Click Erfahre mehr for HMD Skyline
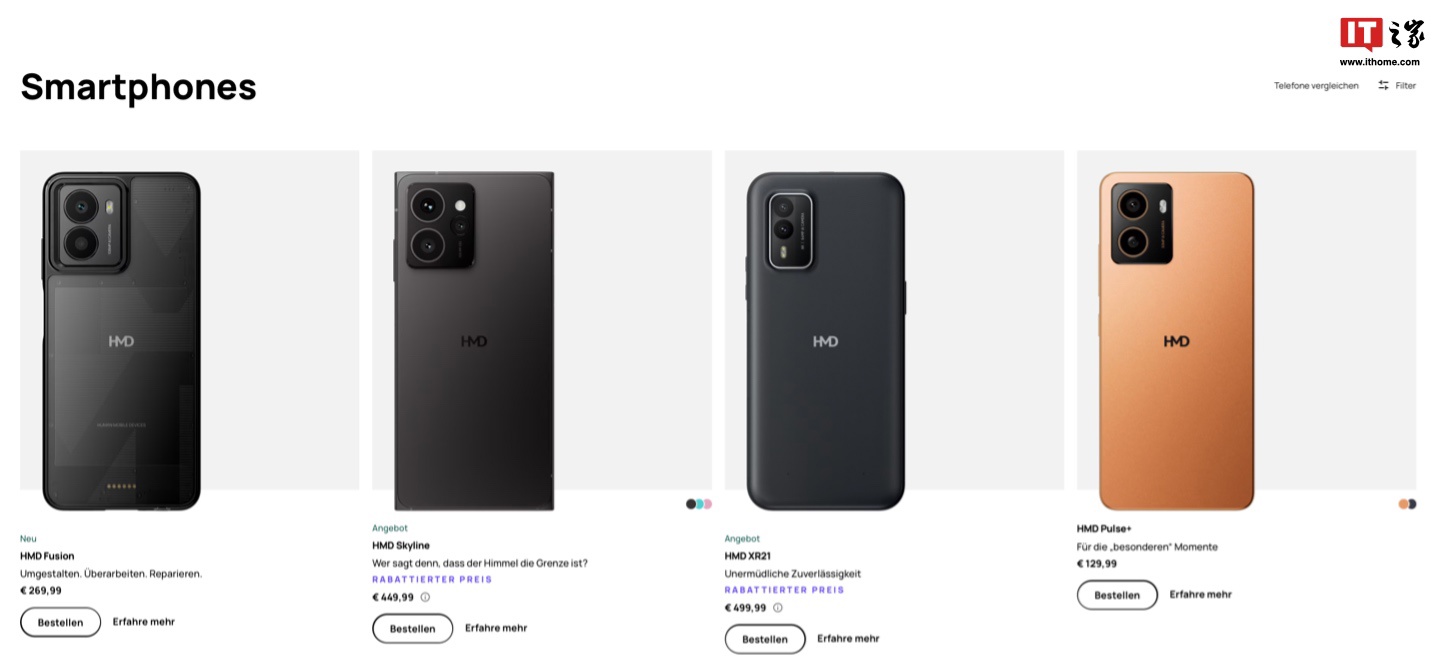This screenshot has width=1440, height=668. point(497,628)
